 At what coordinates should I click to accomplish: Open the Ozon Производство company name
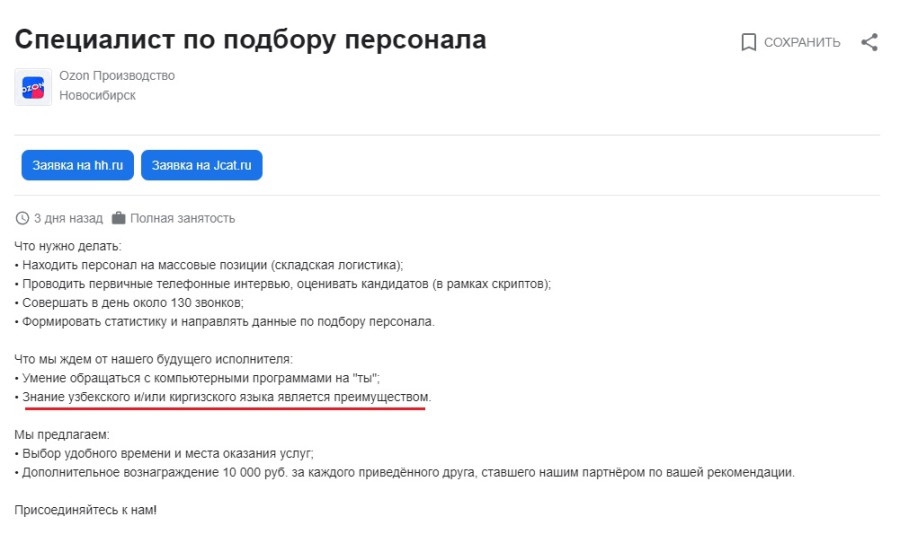click(117, 76)
